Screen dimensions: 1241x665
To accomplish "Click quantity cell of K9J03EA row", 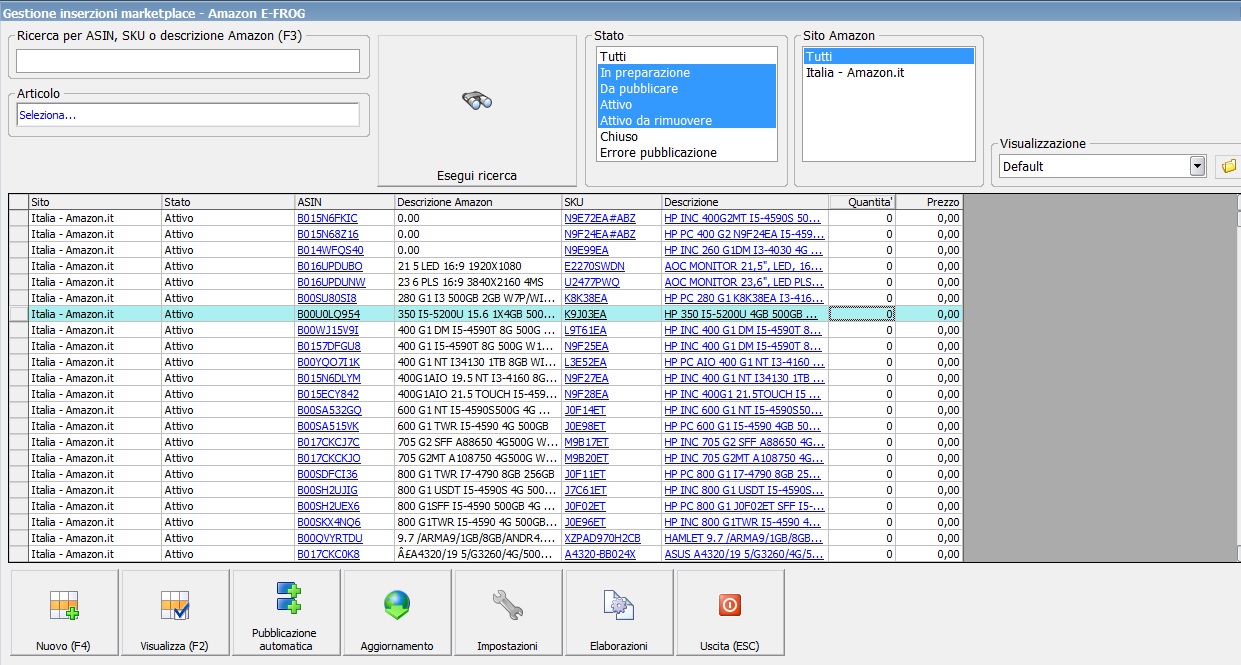I will (x=862, y=314).
